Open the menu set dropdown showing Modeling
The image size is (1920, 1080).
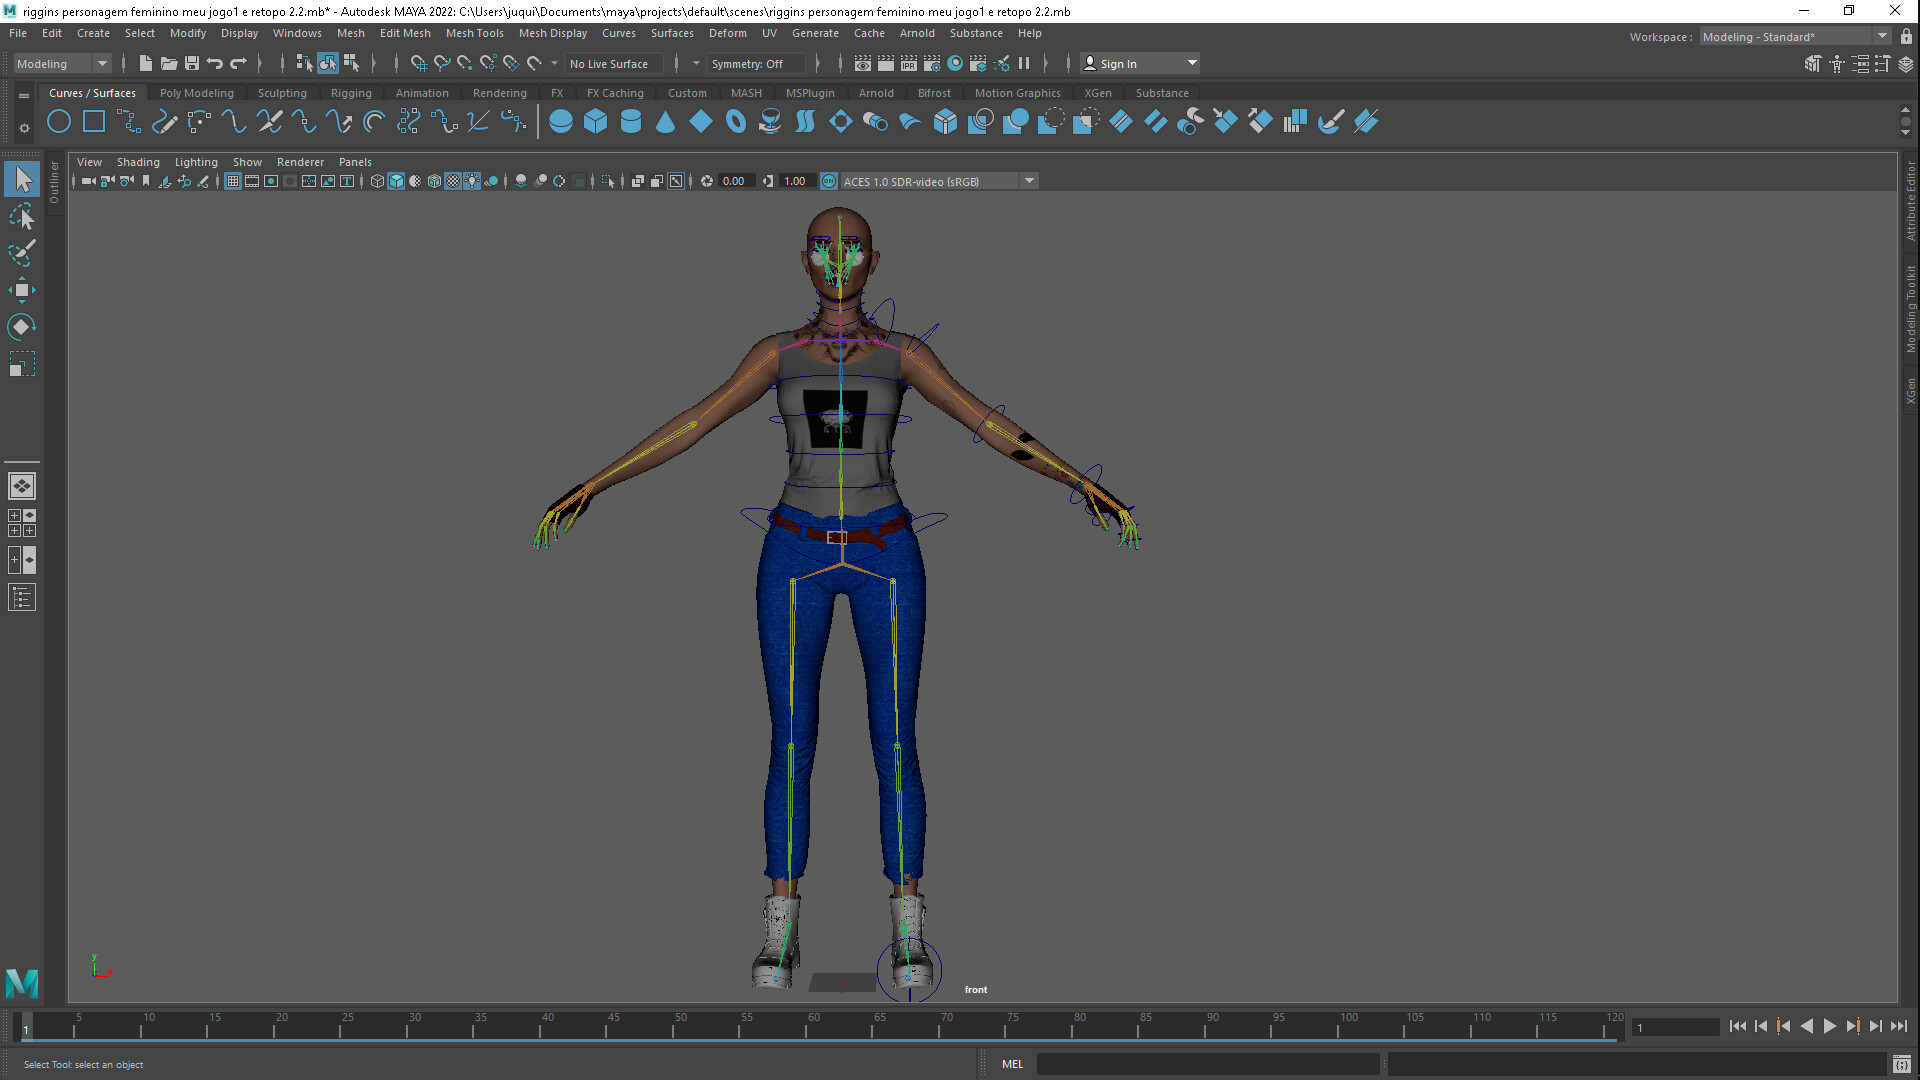pos(60,63)
